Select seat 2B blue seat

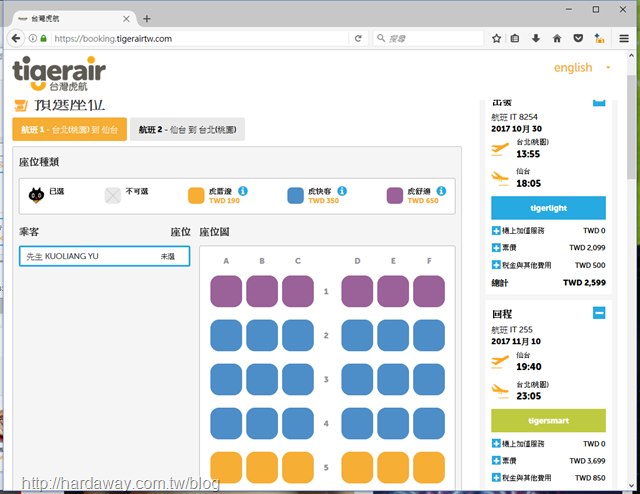click(262, 335)
